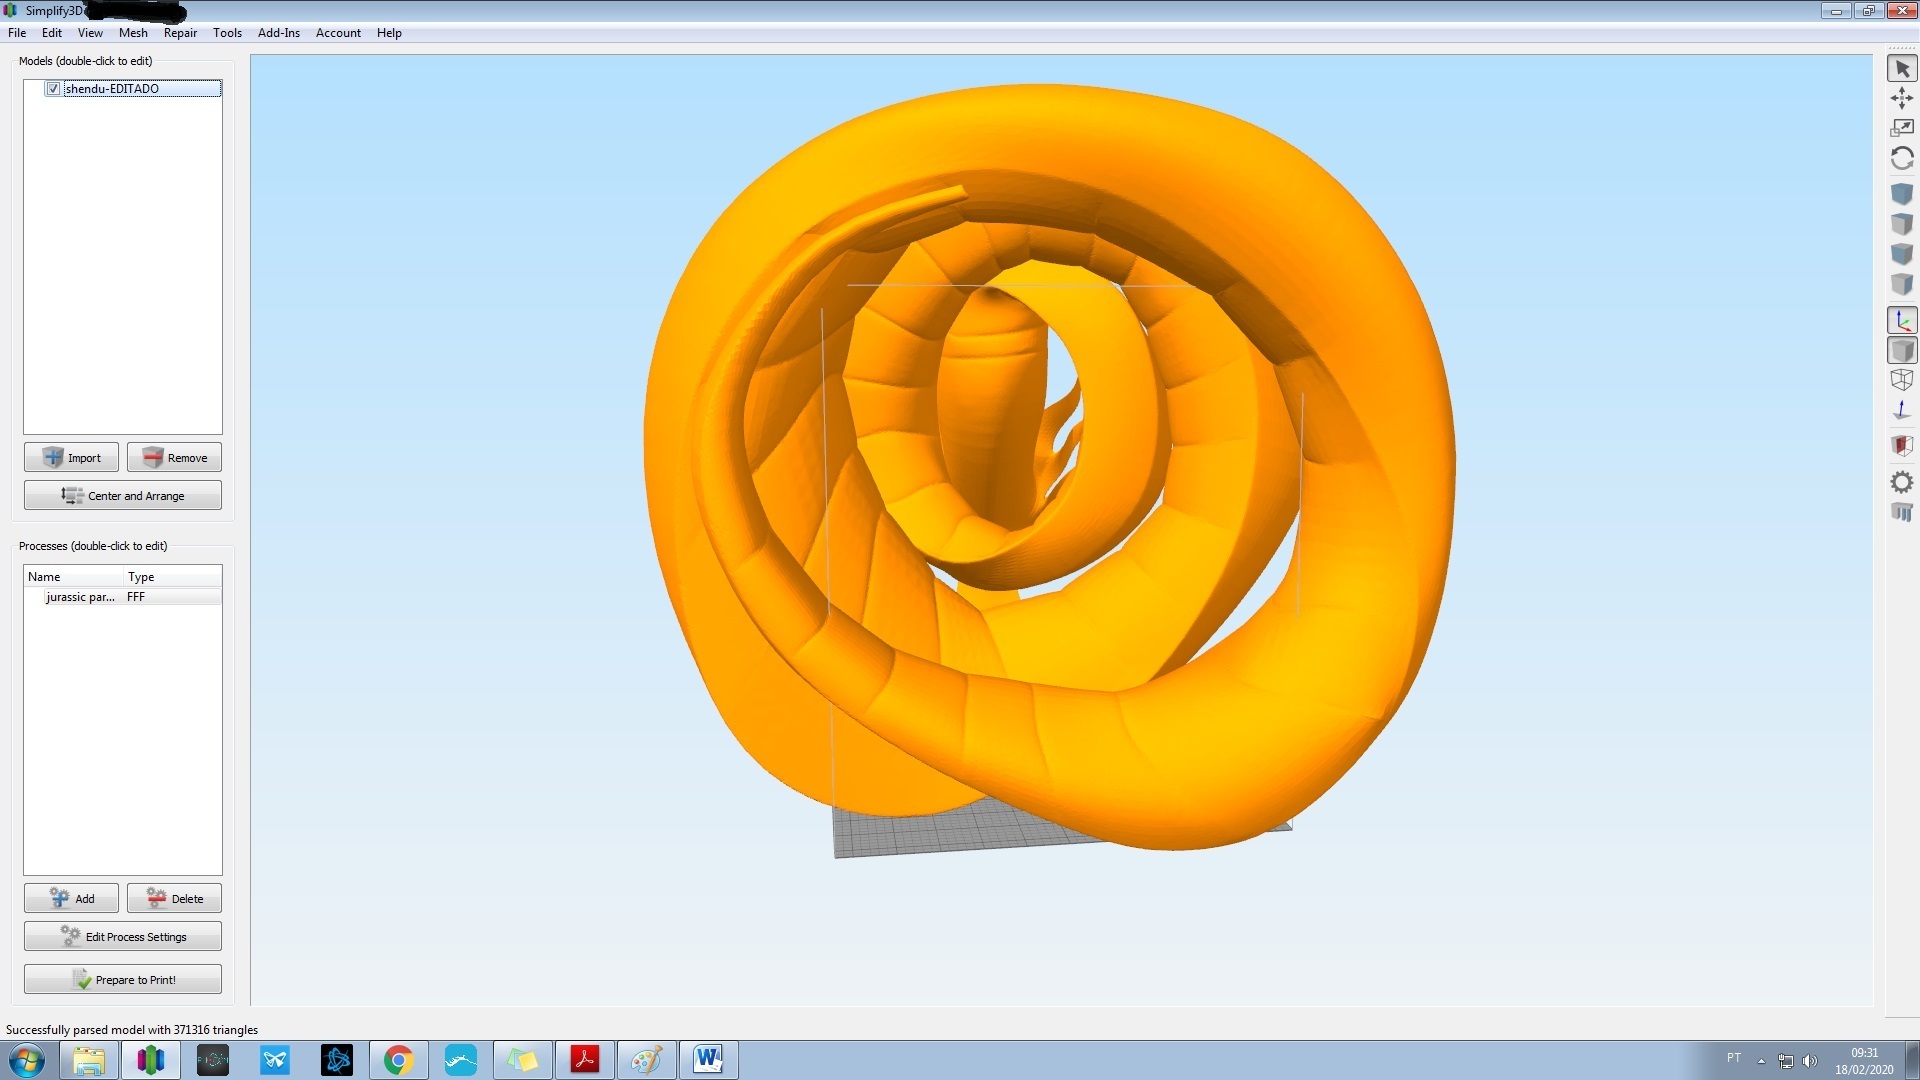
Task: Enable wireframe model rendering
Action: pyautogui.click(x=1903, y=380)
